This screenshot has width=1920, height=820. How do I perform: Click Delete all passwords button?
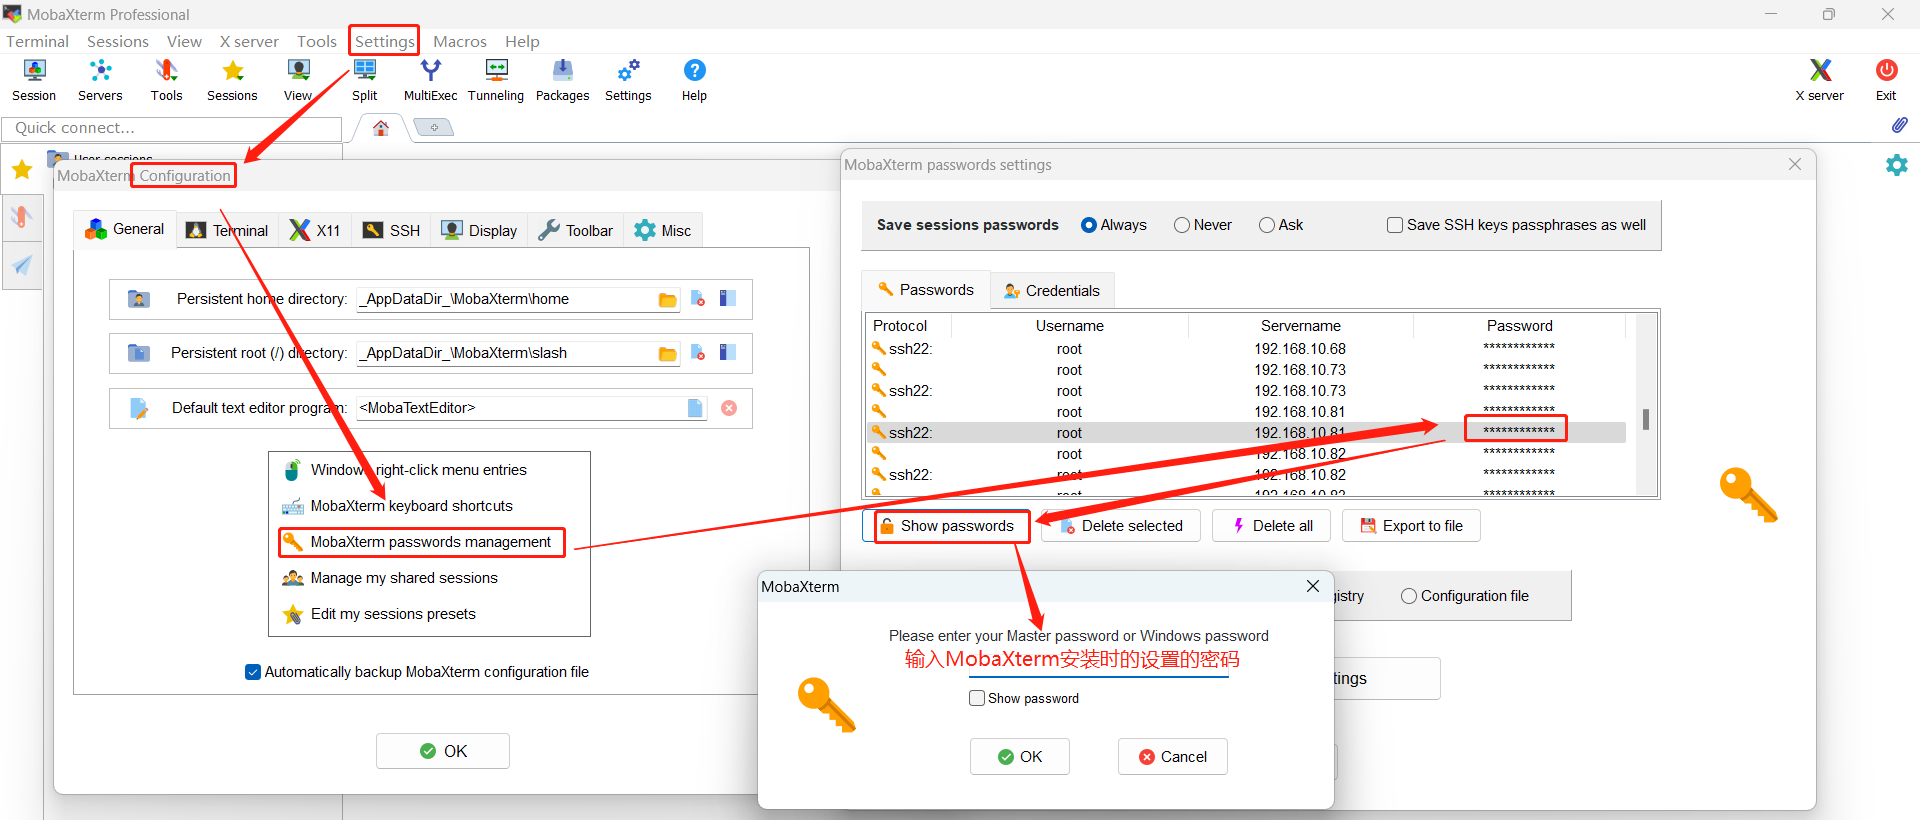1271,526
